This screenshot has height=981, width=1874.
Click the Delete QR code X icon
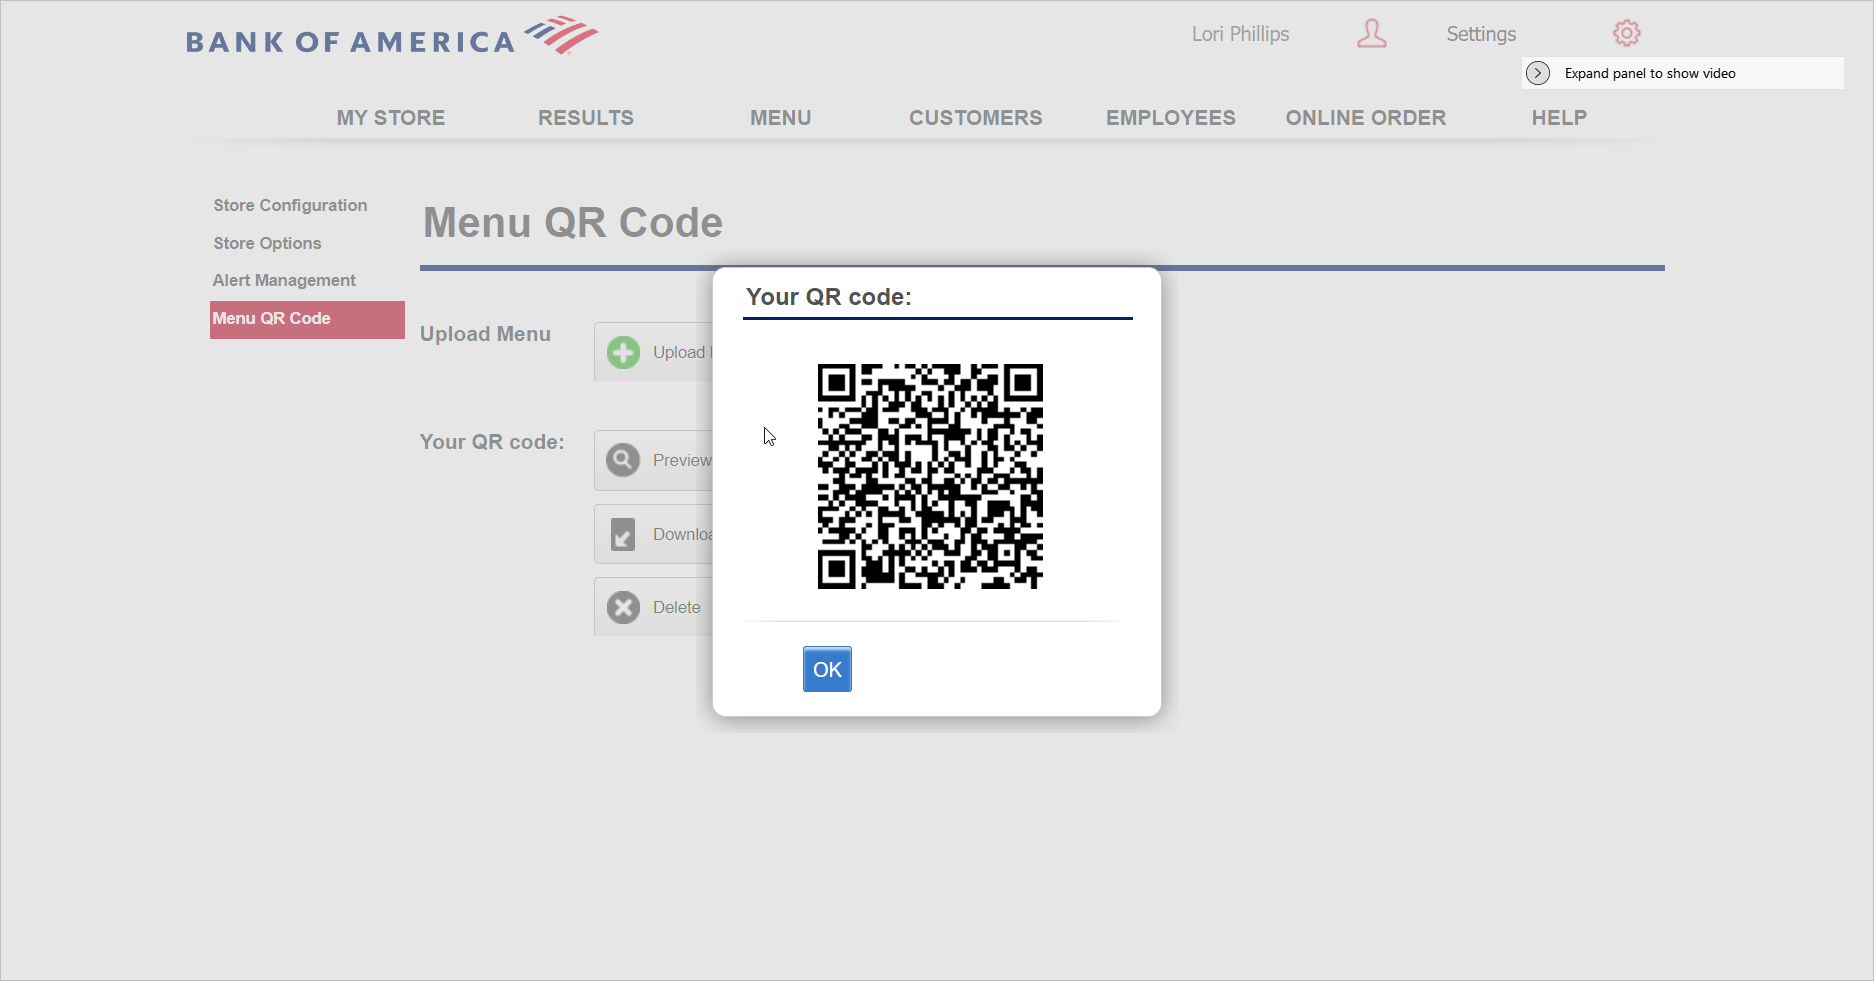point(623,607)
